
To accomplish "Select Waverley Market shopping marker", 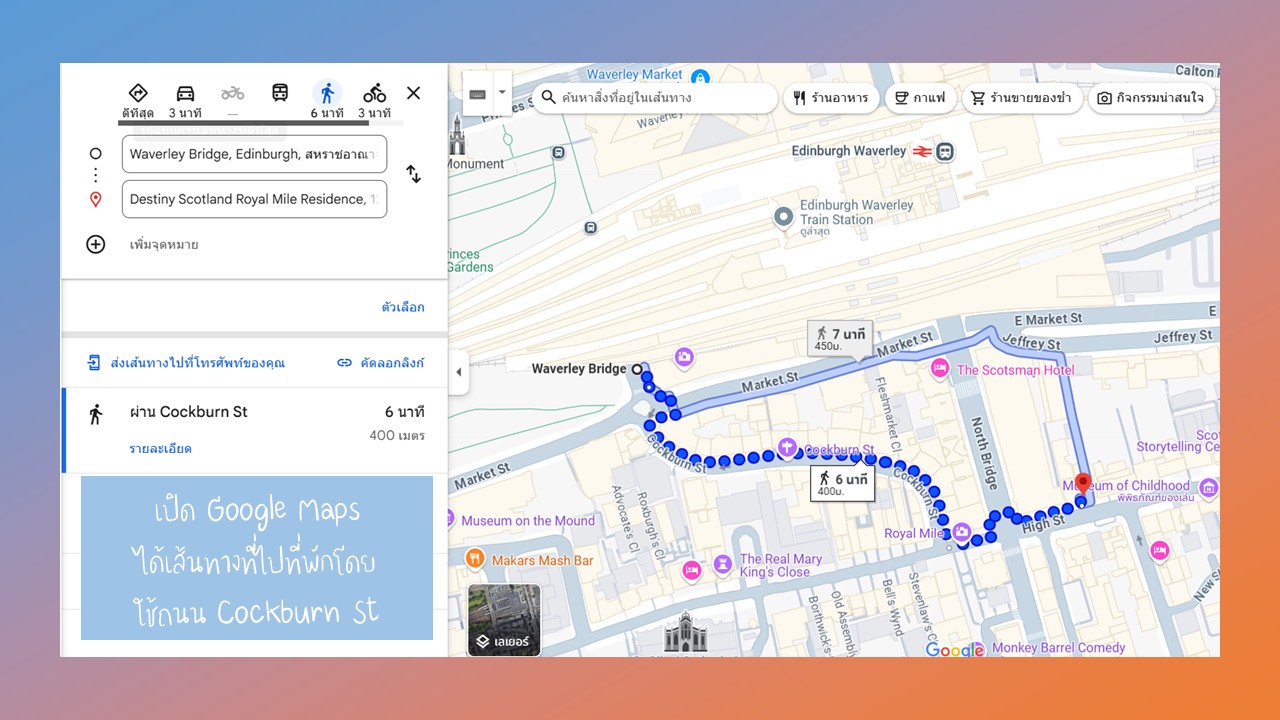I will click(700, 76).
